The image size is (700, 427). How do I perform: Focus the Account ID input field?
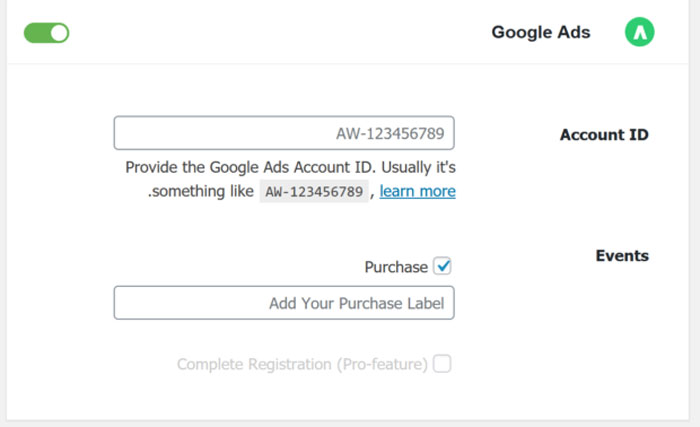coord(284,133)
